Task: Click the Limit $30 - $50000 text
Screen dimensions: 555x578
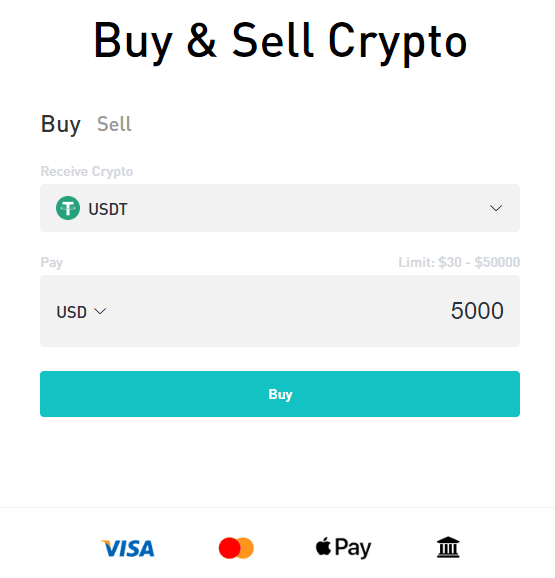Action: pyautogui.click(x=459, y=262)
